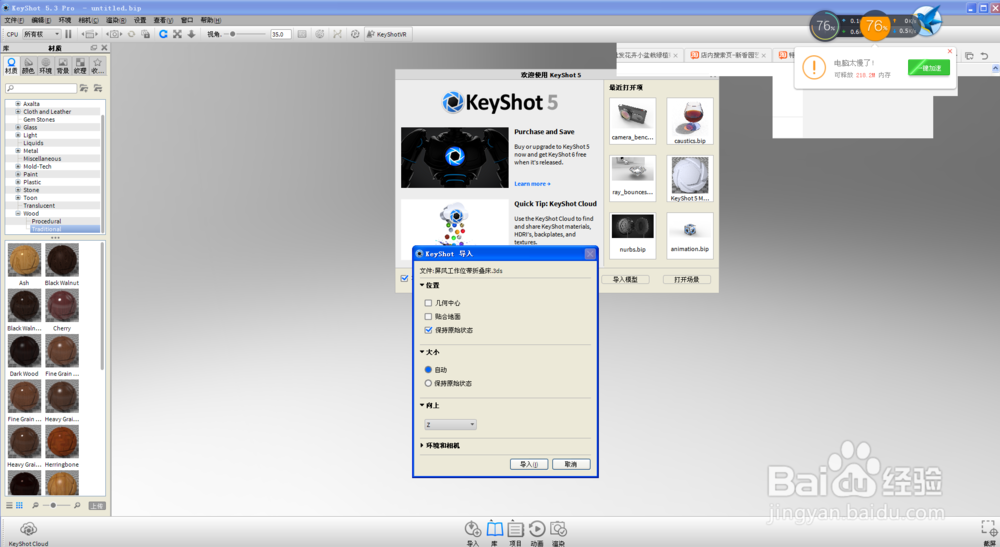Click the performance mode clock icon in toolbar
This screenshot has width=1000, height=547.
coord(355,34)
